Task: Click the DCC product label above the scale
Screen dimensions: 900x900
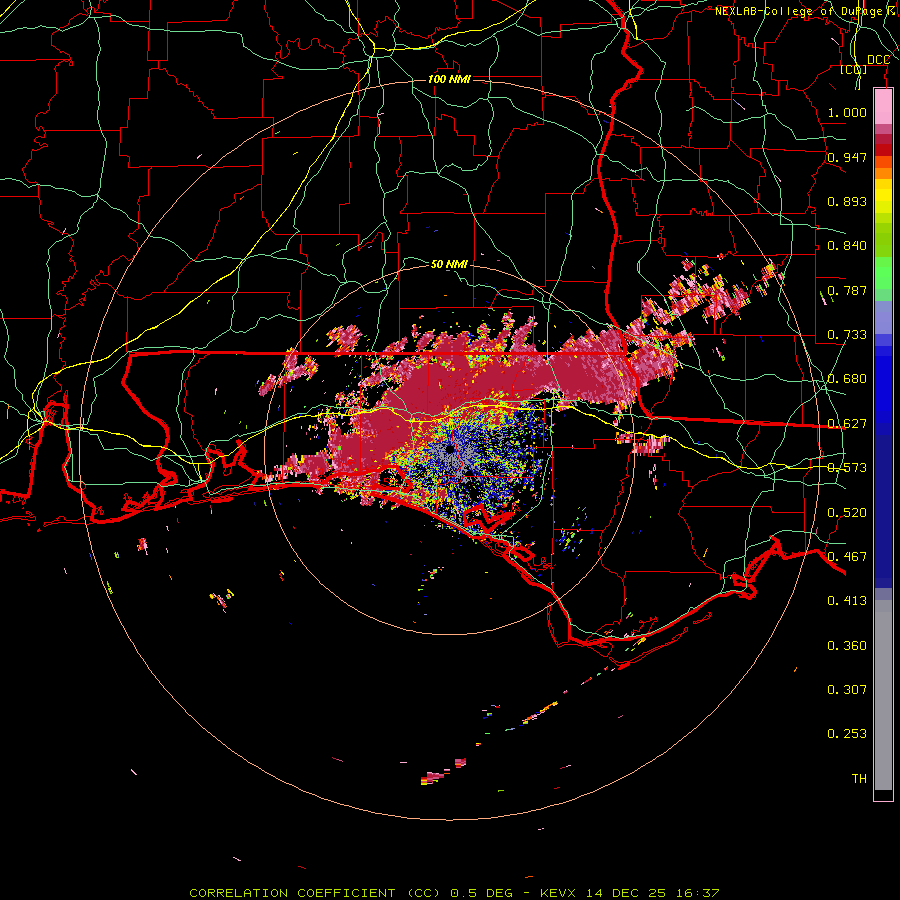Action: tap(878, 60)
